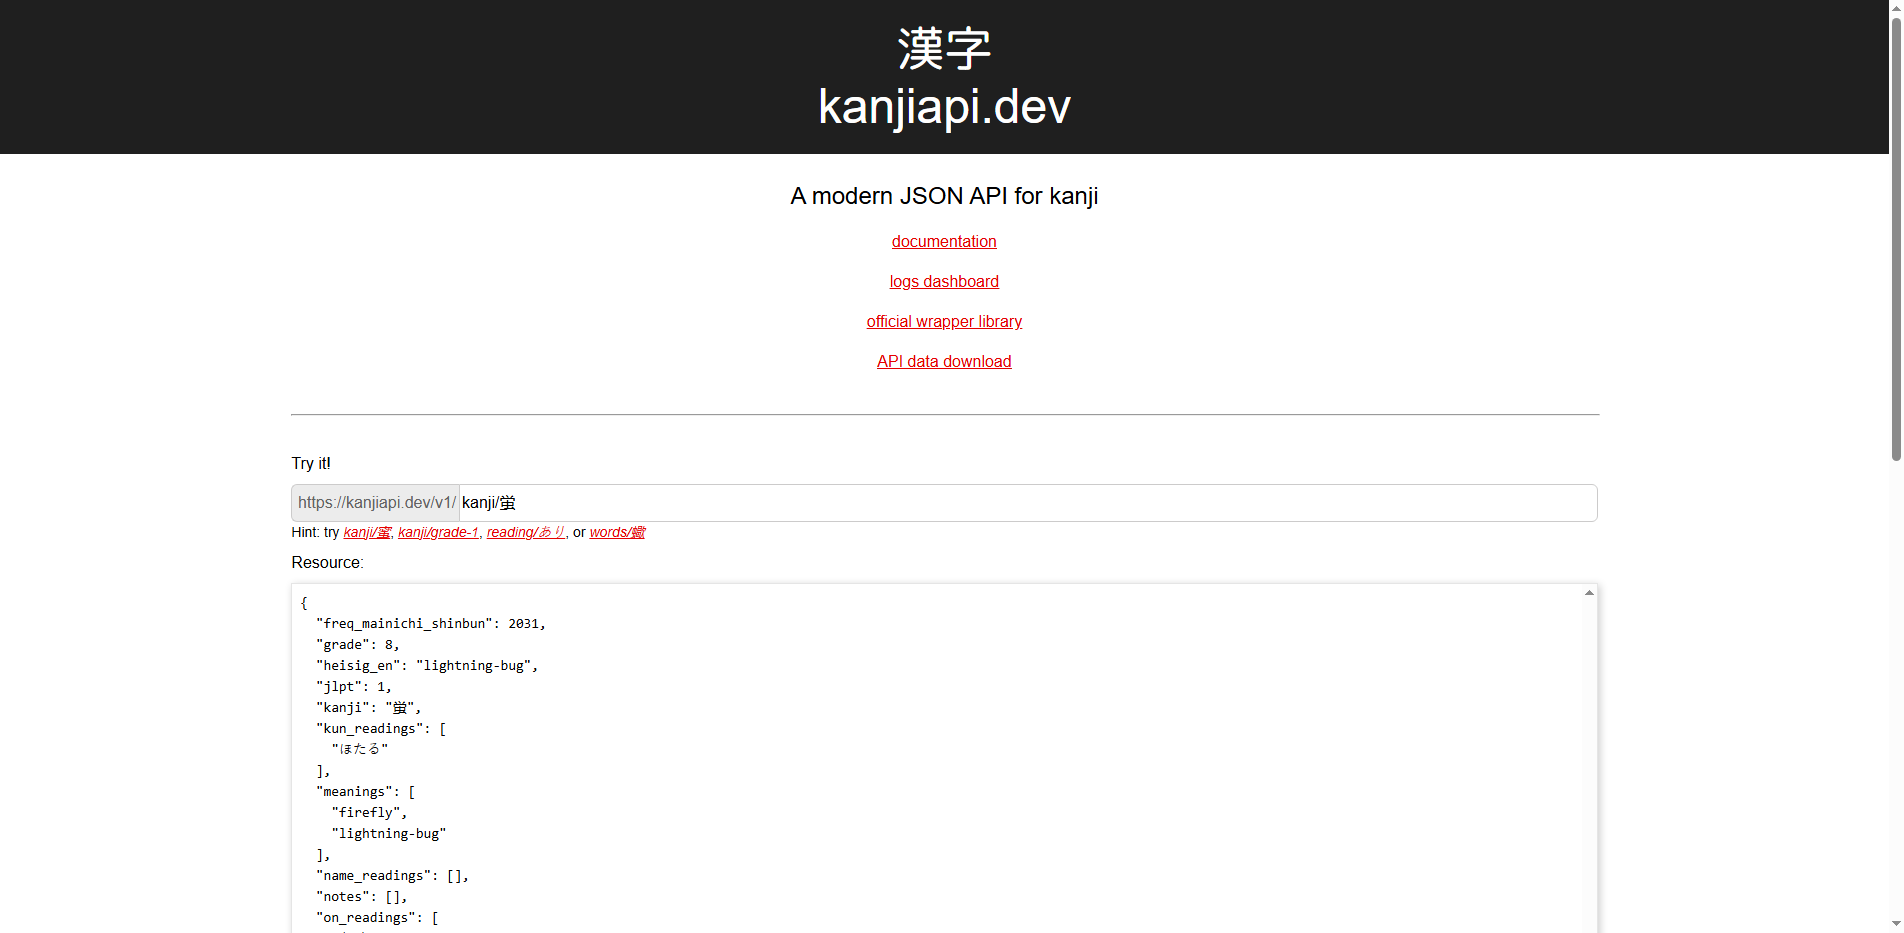Click the kanjiapi.dev site title
The width and height of the screenshot is (1904, 933).
(x=943, y=107)
